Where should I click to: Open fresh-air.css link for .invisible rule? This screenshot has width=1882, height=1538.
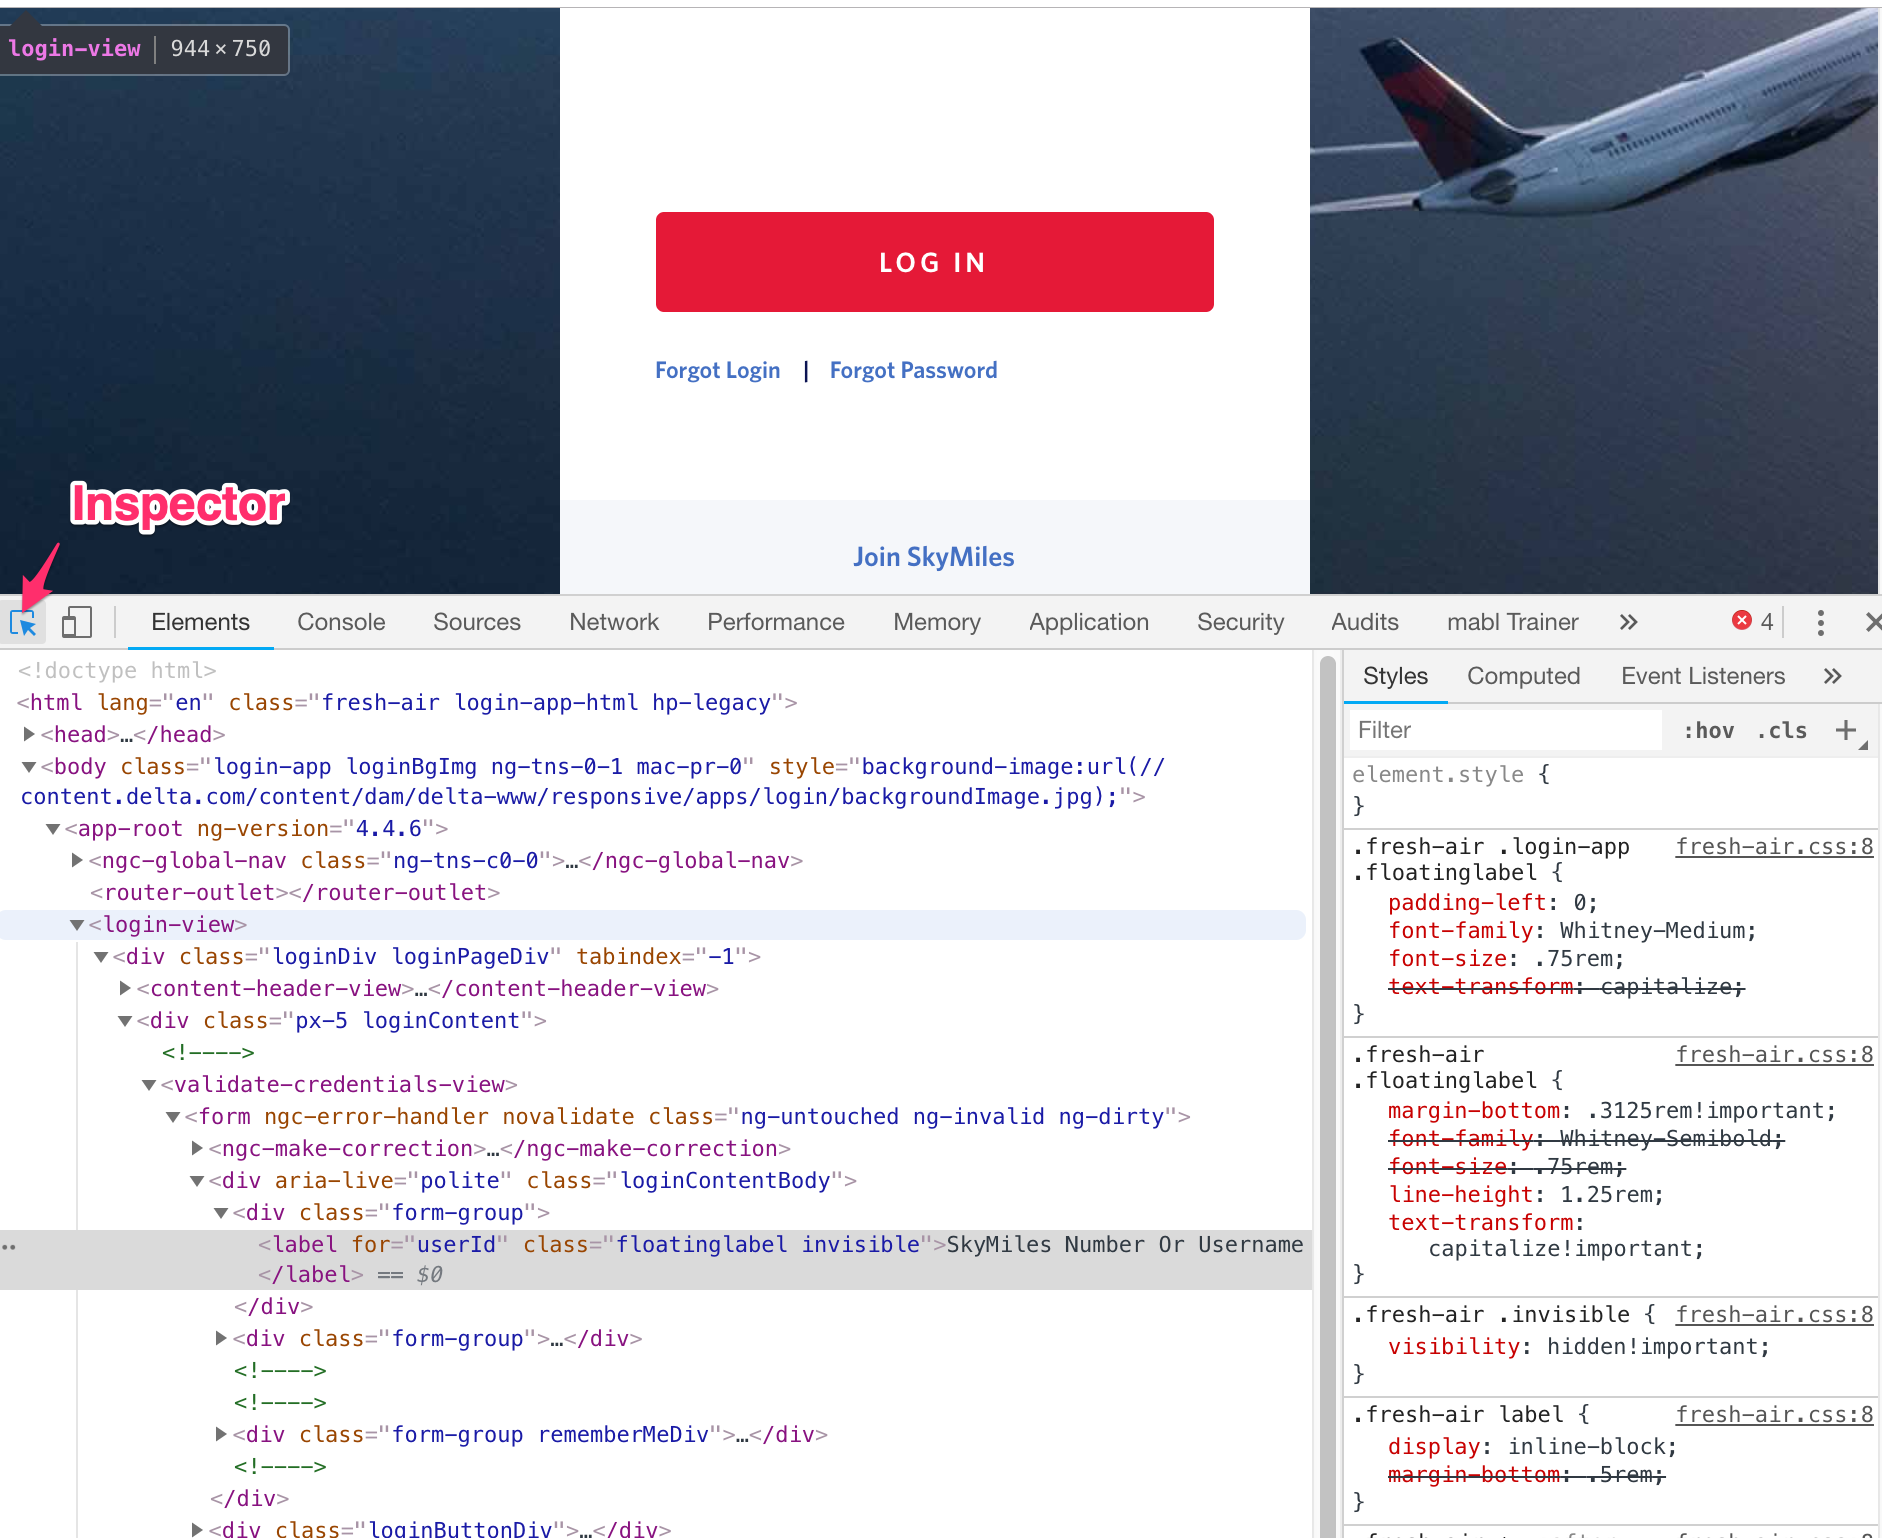[x=1774, y=1314]
